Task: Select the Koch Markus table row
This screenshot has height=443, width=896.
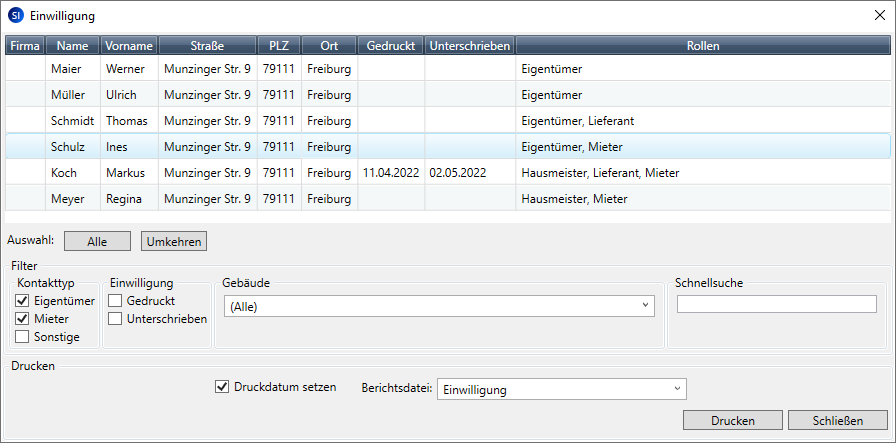Action: [x=400, y=173]
